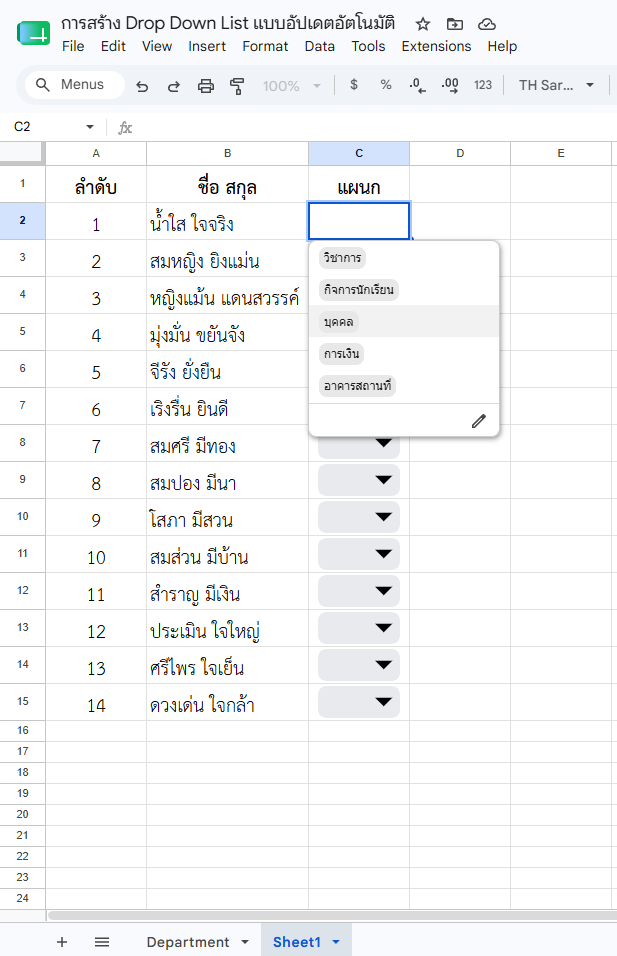Open the Google Sheets home icon

click(33, 33)
